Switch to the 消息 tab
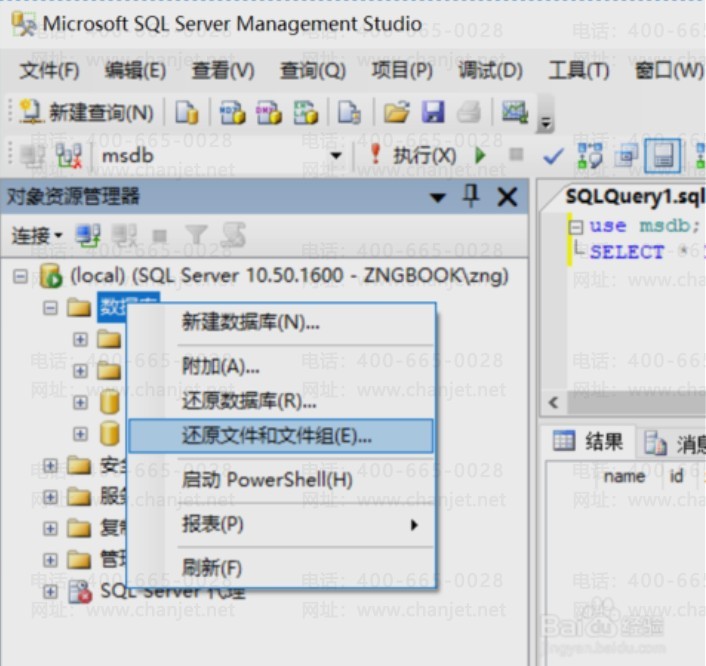The image size is (706, 666). tap(674, 443)
